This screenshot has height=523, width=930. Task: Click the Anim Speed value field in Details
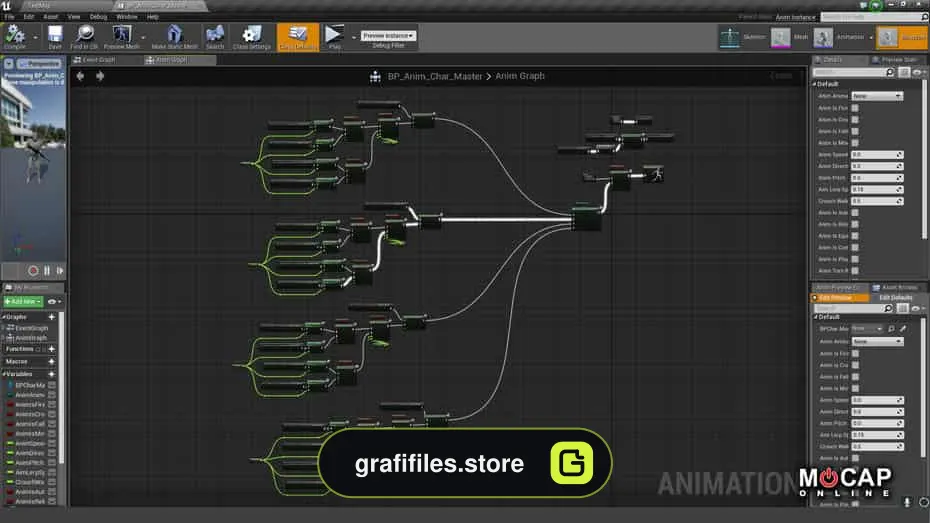pos(877,154)
